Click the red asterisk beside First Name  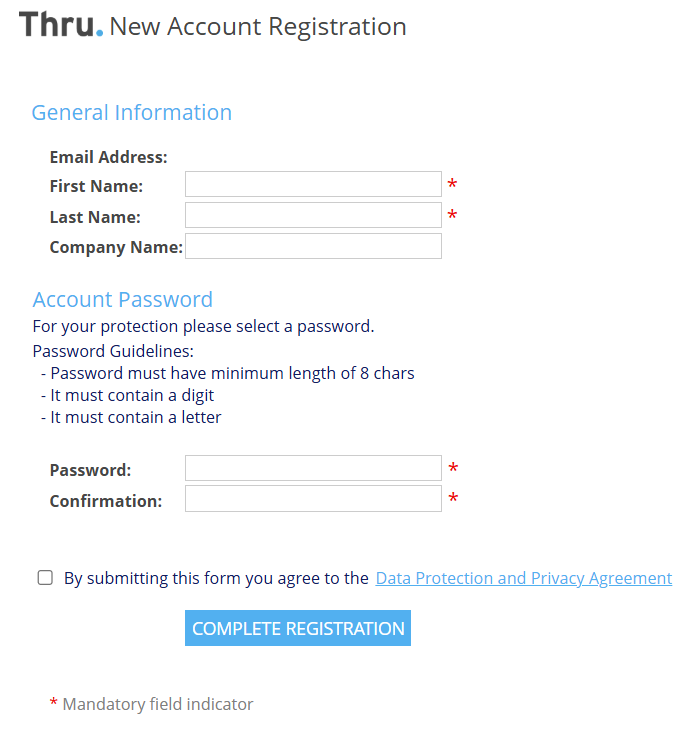(x=452, y=185)
